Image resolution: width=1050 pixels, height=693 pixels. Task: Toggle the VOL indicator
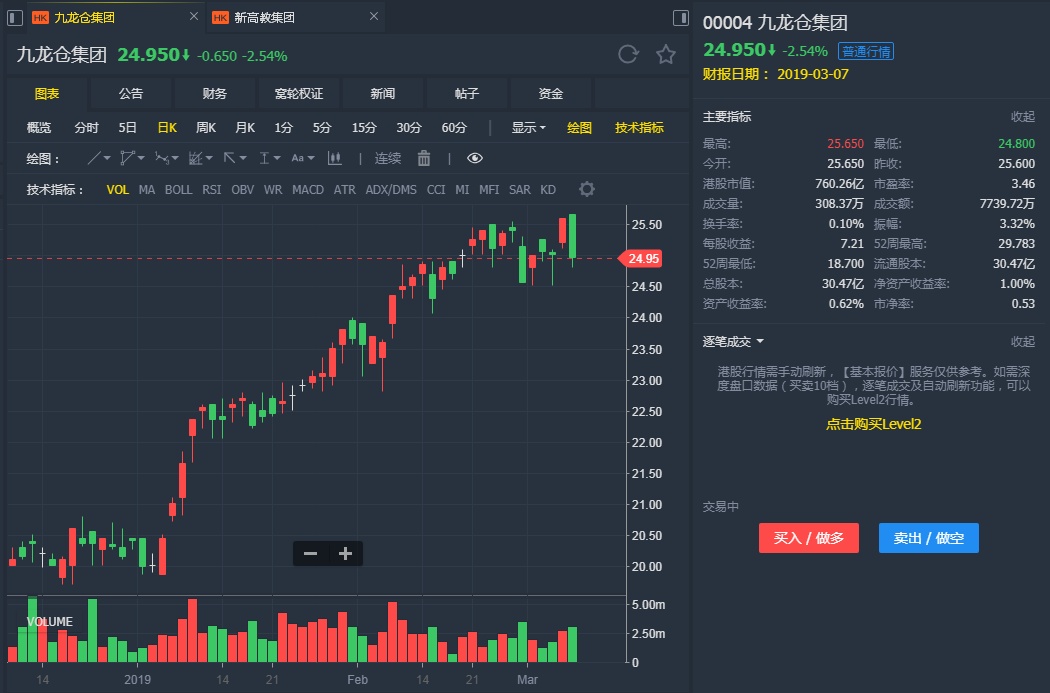pyautogui.click(x=117, y=189)
